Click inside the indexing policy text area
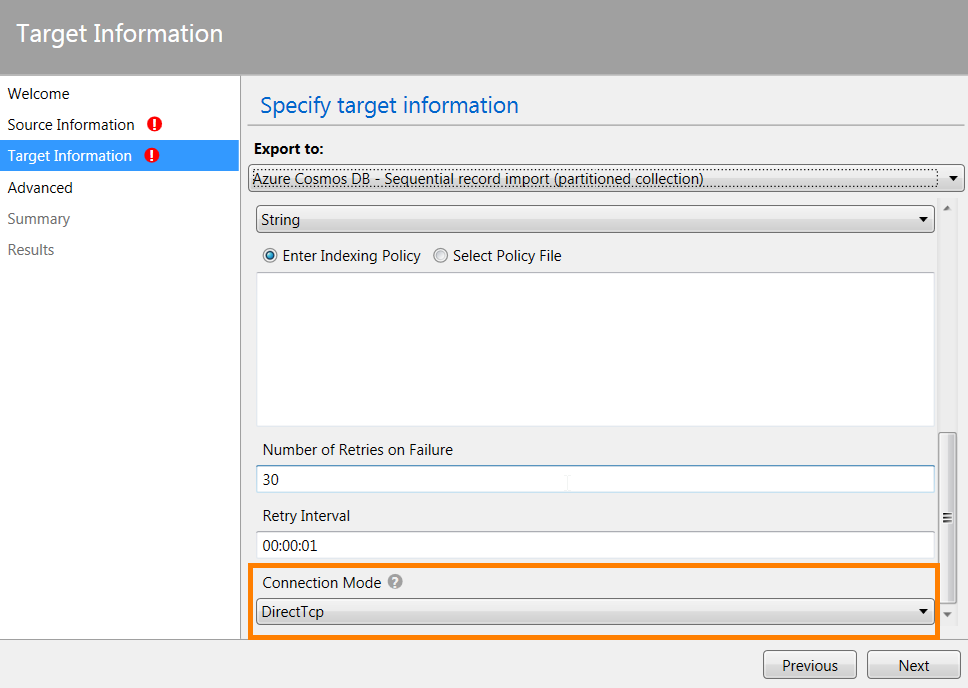 coord(595,349)
